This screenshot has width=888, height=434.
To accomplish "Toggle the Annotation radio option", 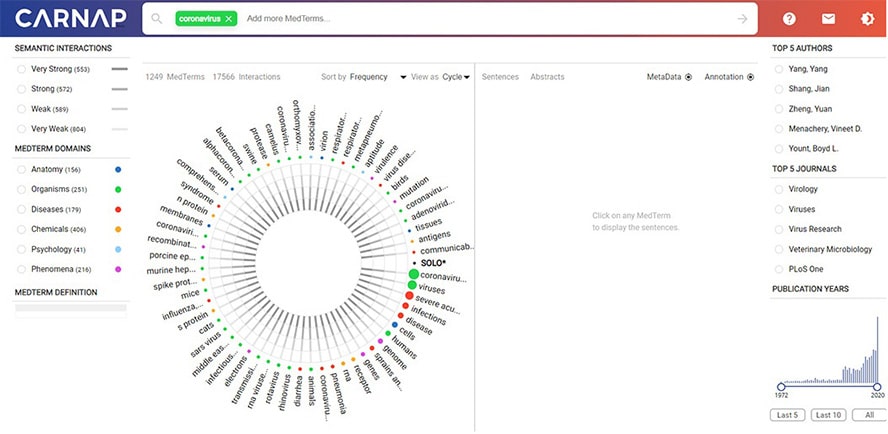I will tap(750, 77).
